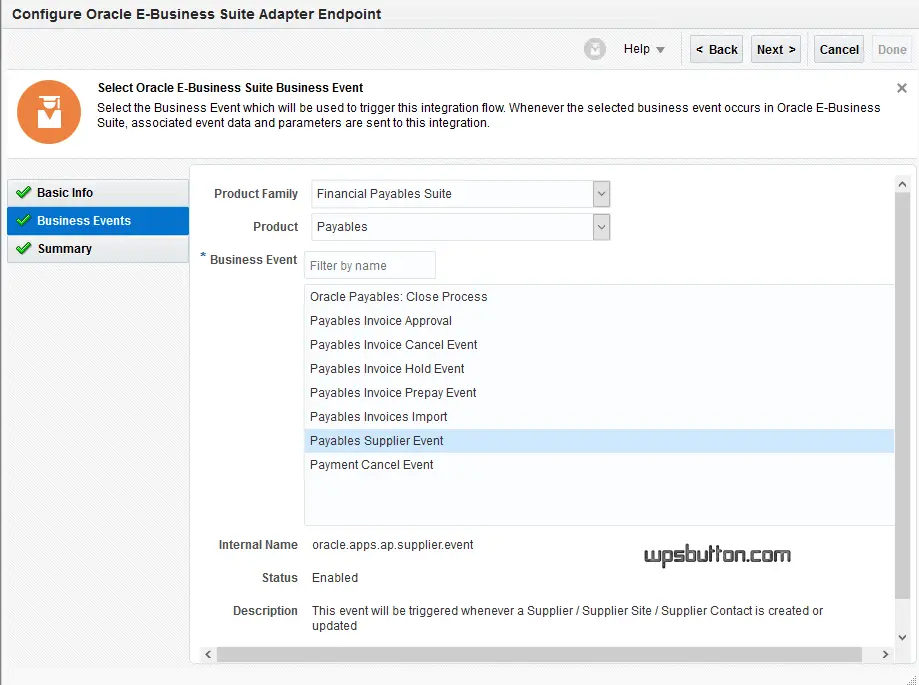Pick Payment Cancel Event from list
Image resolution: width=919 pixels, height=685 pixels.
(x=599, y=465)
